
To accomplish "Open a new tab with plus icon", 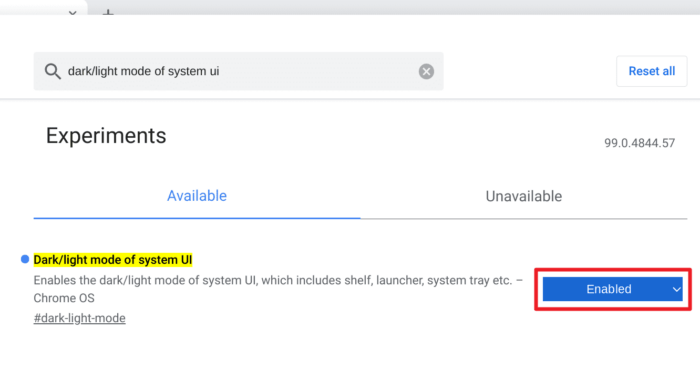I will 108,13.
